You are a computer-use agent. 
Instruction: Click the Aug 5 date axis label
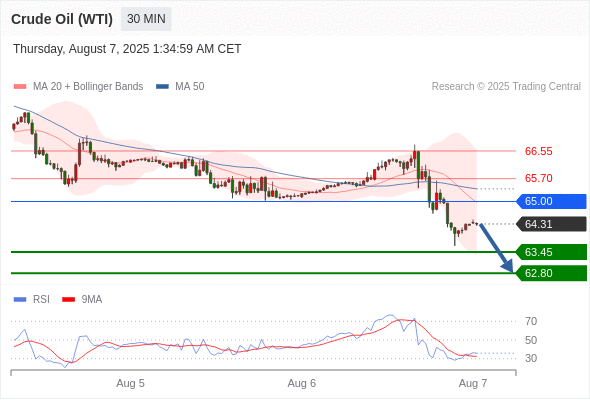click(130, 383)
